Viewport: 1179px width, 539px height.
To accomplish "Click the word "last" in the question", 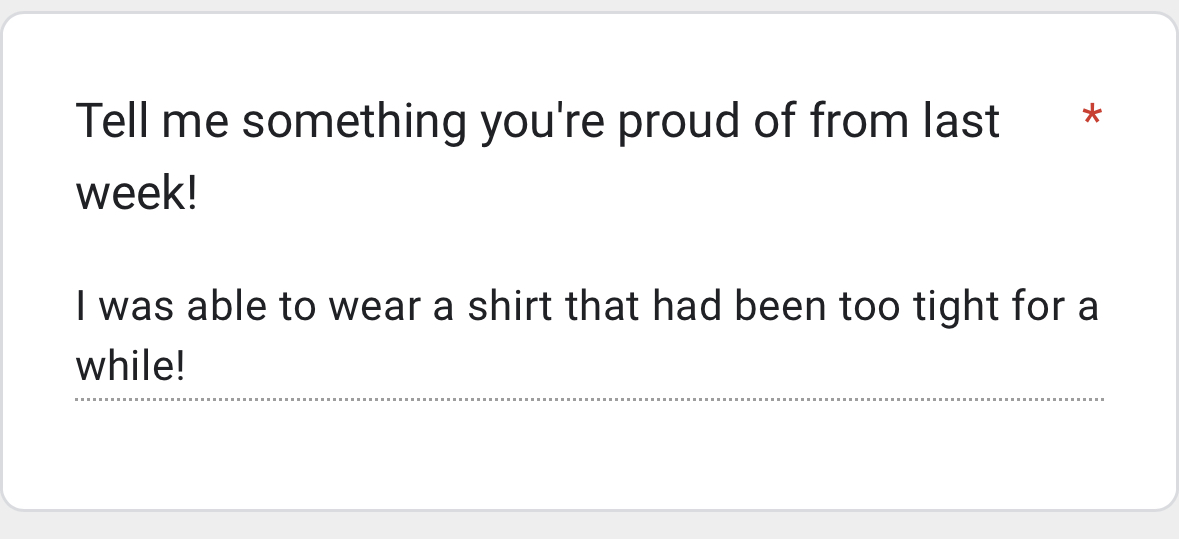I will pos(960,122).
